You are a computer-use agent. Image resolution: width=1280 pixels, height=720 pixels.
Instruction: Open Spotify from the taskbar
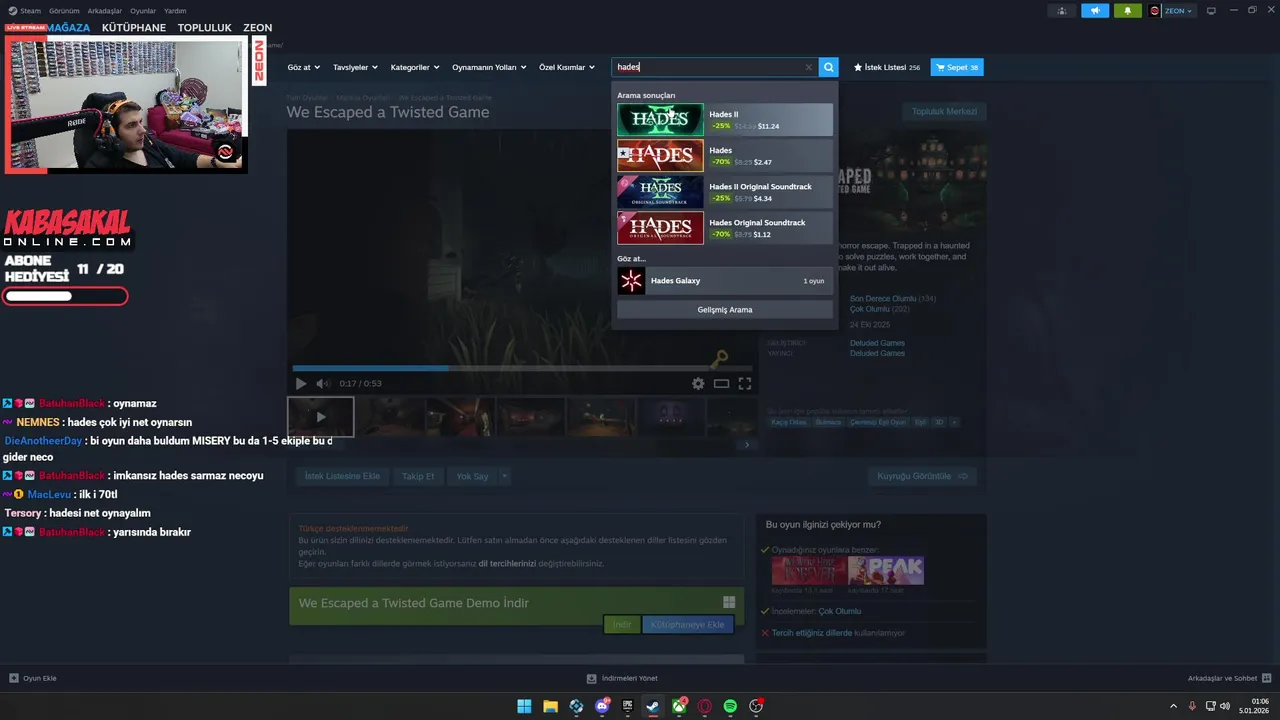[x=730, y=706]
